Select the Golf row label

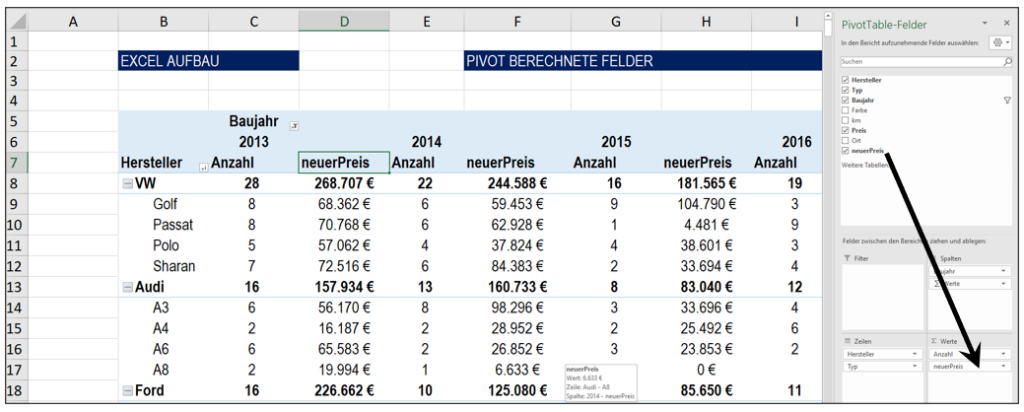click(x=165, y=205)
